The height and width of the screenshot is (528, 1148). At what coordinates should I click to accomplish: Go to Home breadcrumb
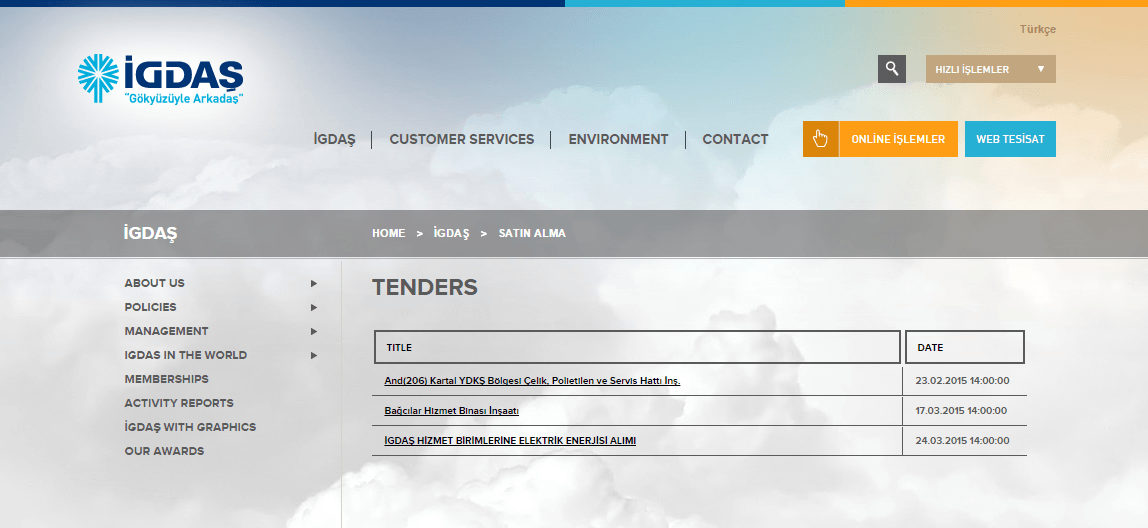(388, 233)
